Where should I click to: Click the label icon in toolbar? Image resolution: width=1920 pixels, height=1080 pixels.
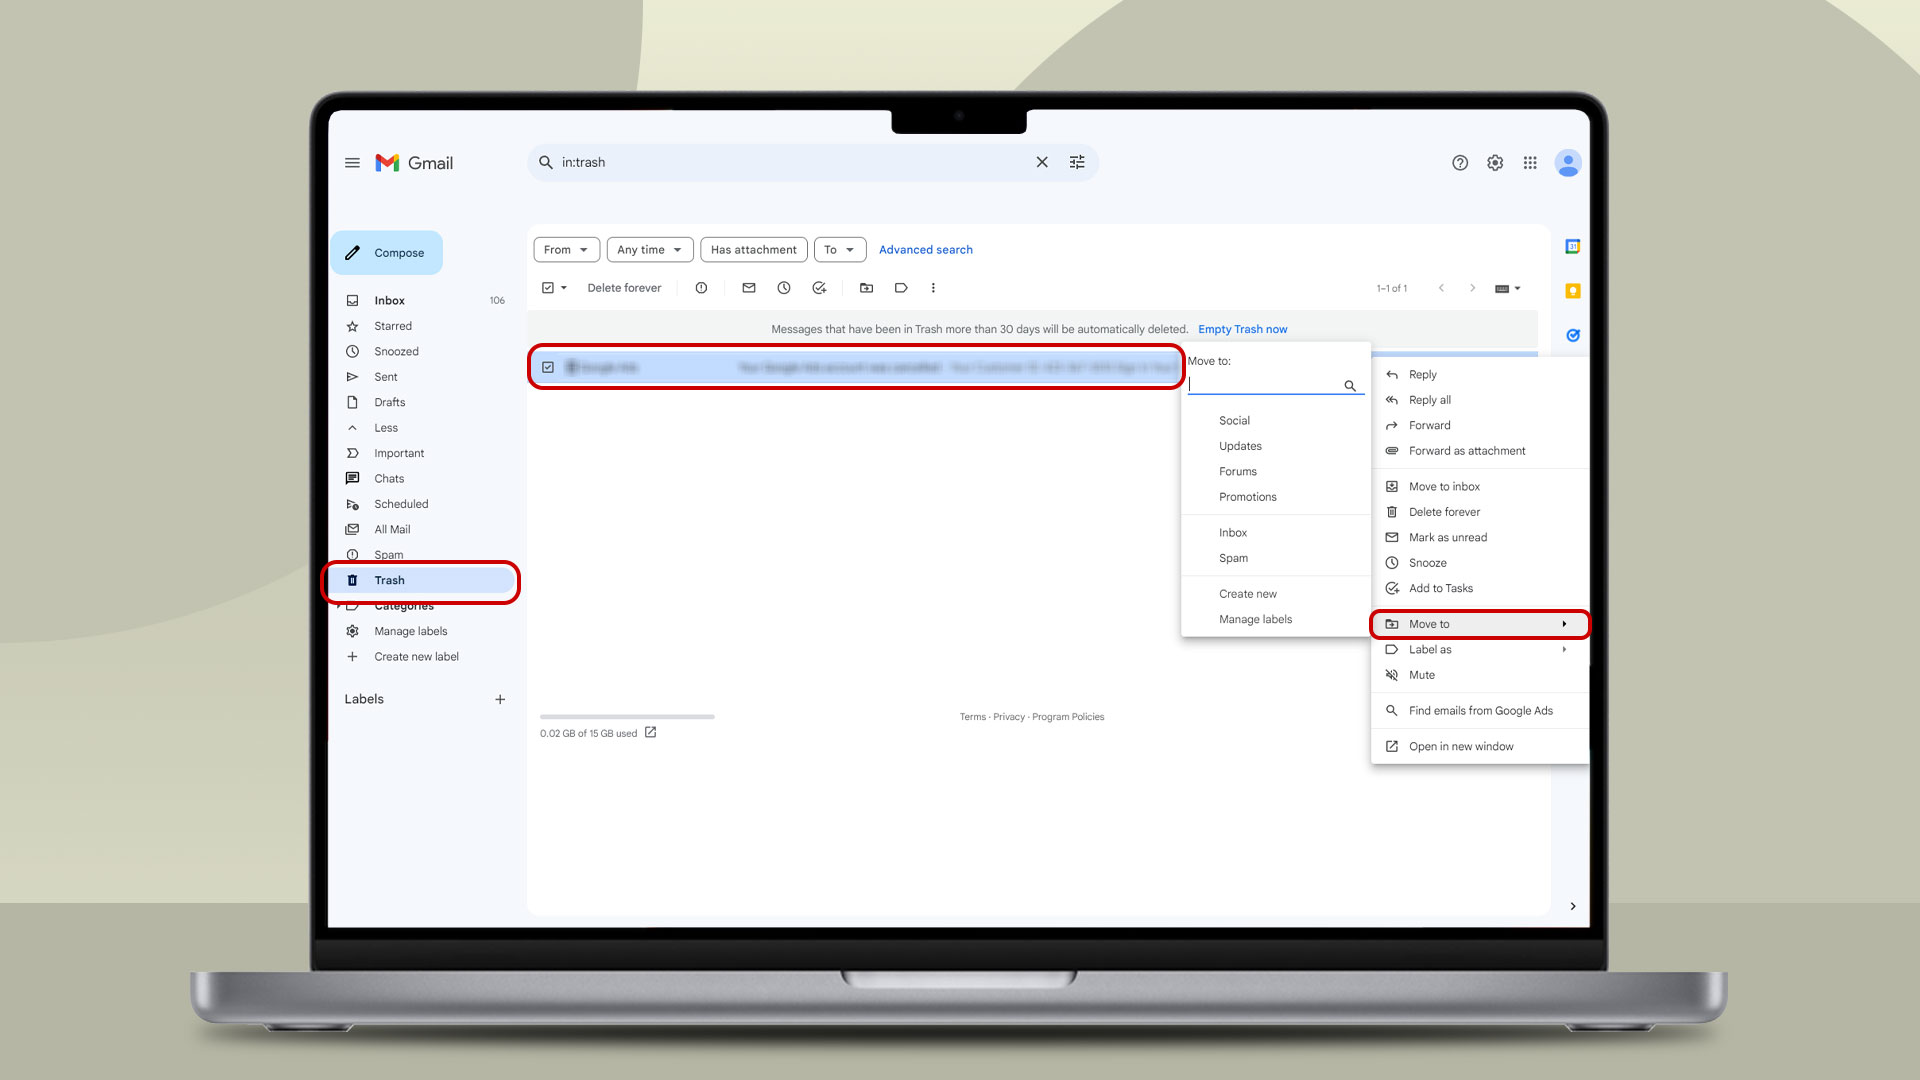902,287
